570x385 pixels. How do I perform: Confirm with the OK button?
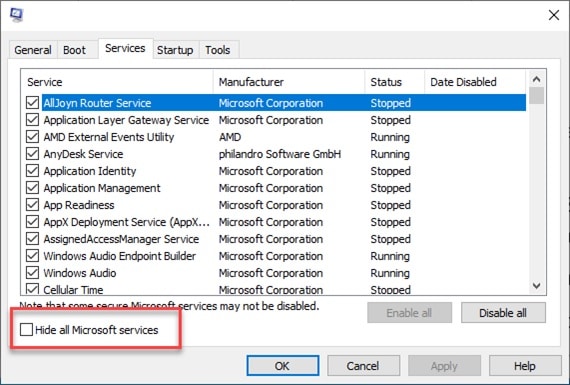(x=283, y=366)
